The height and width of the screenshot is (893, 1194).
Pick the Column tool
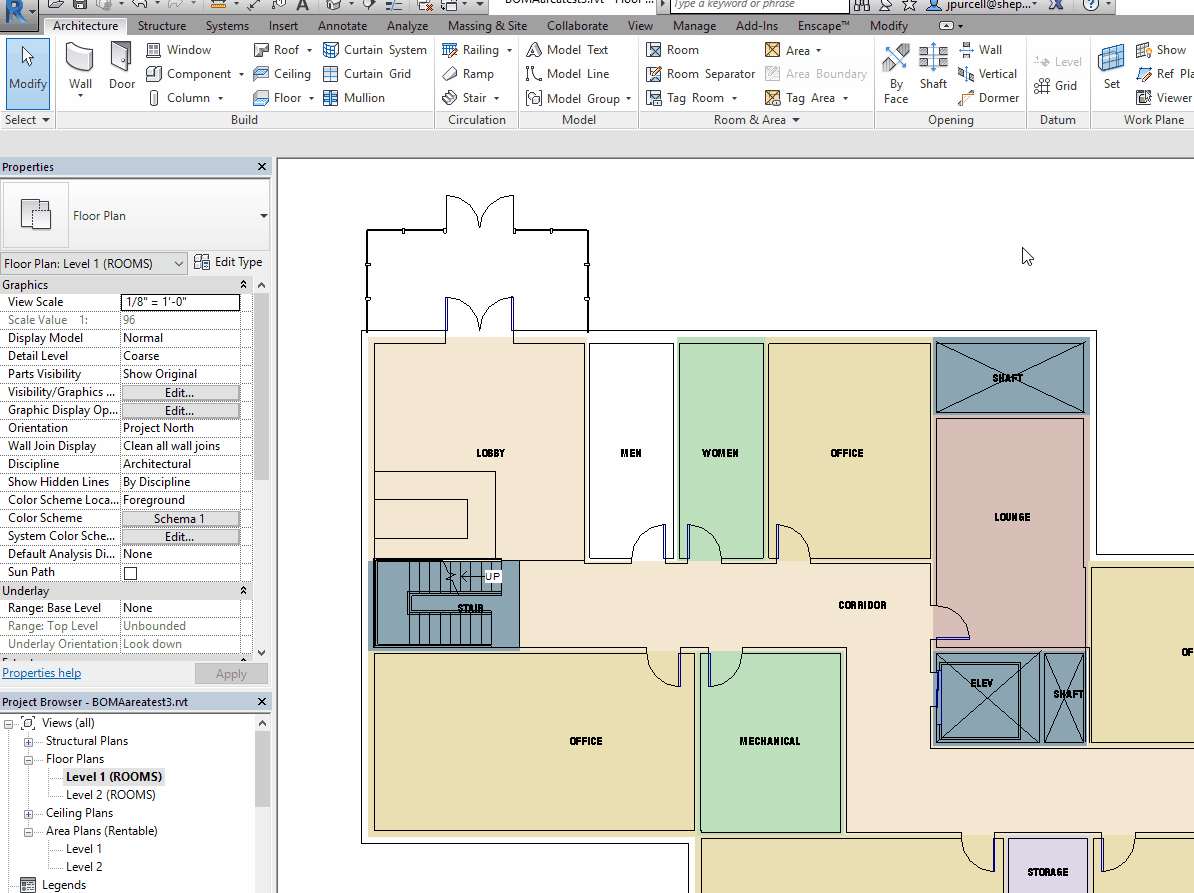(179, 97)
